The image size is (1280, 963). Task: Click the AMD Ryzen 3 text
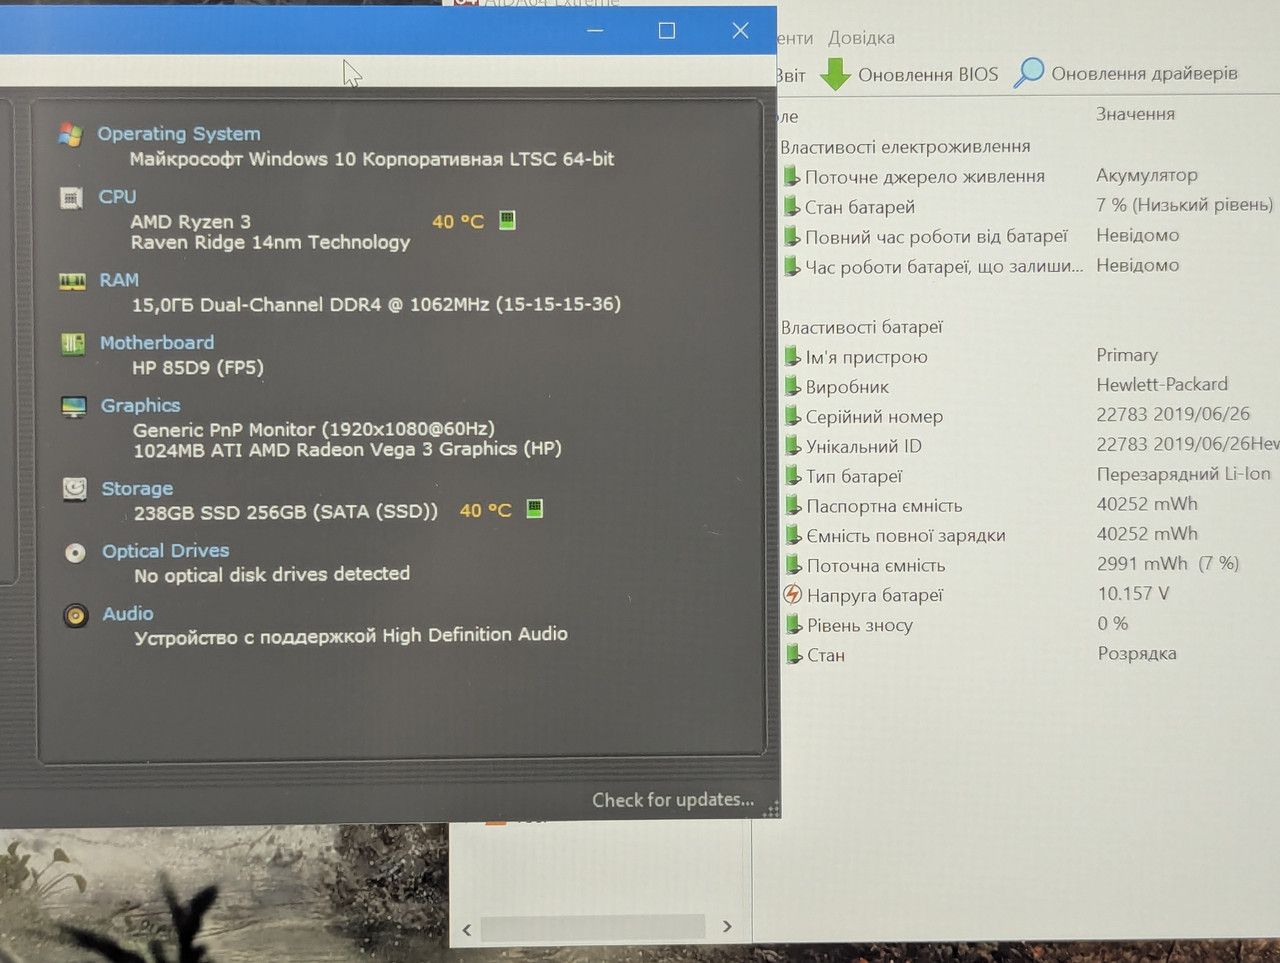coord(191,221)
